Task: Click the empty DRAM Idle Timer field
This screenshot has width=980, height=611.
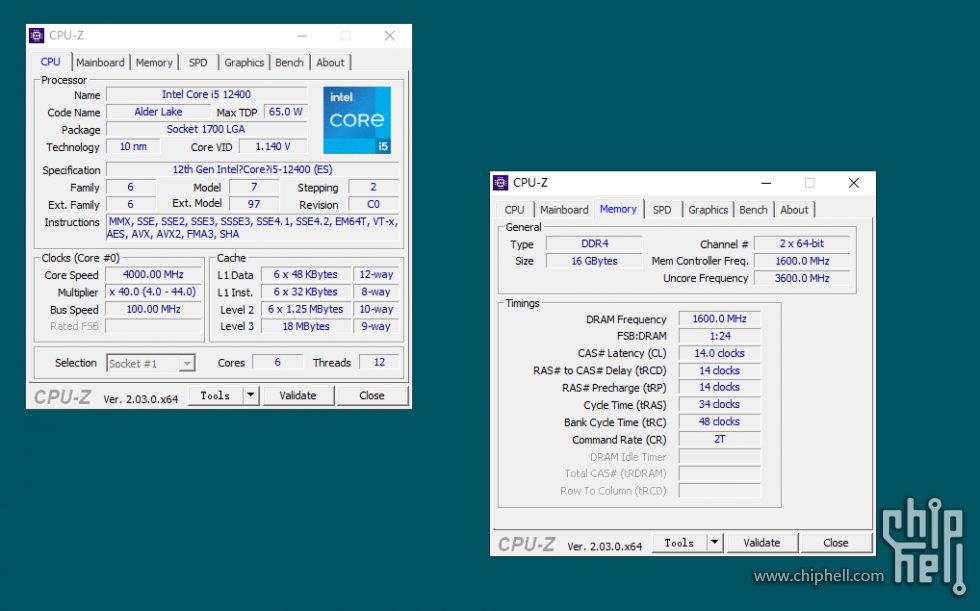Action: pyautogui.click(x=719, y=457)
